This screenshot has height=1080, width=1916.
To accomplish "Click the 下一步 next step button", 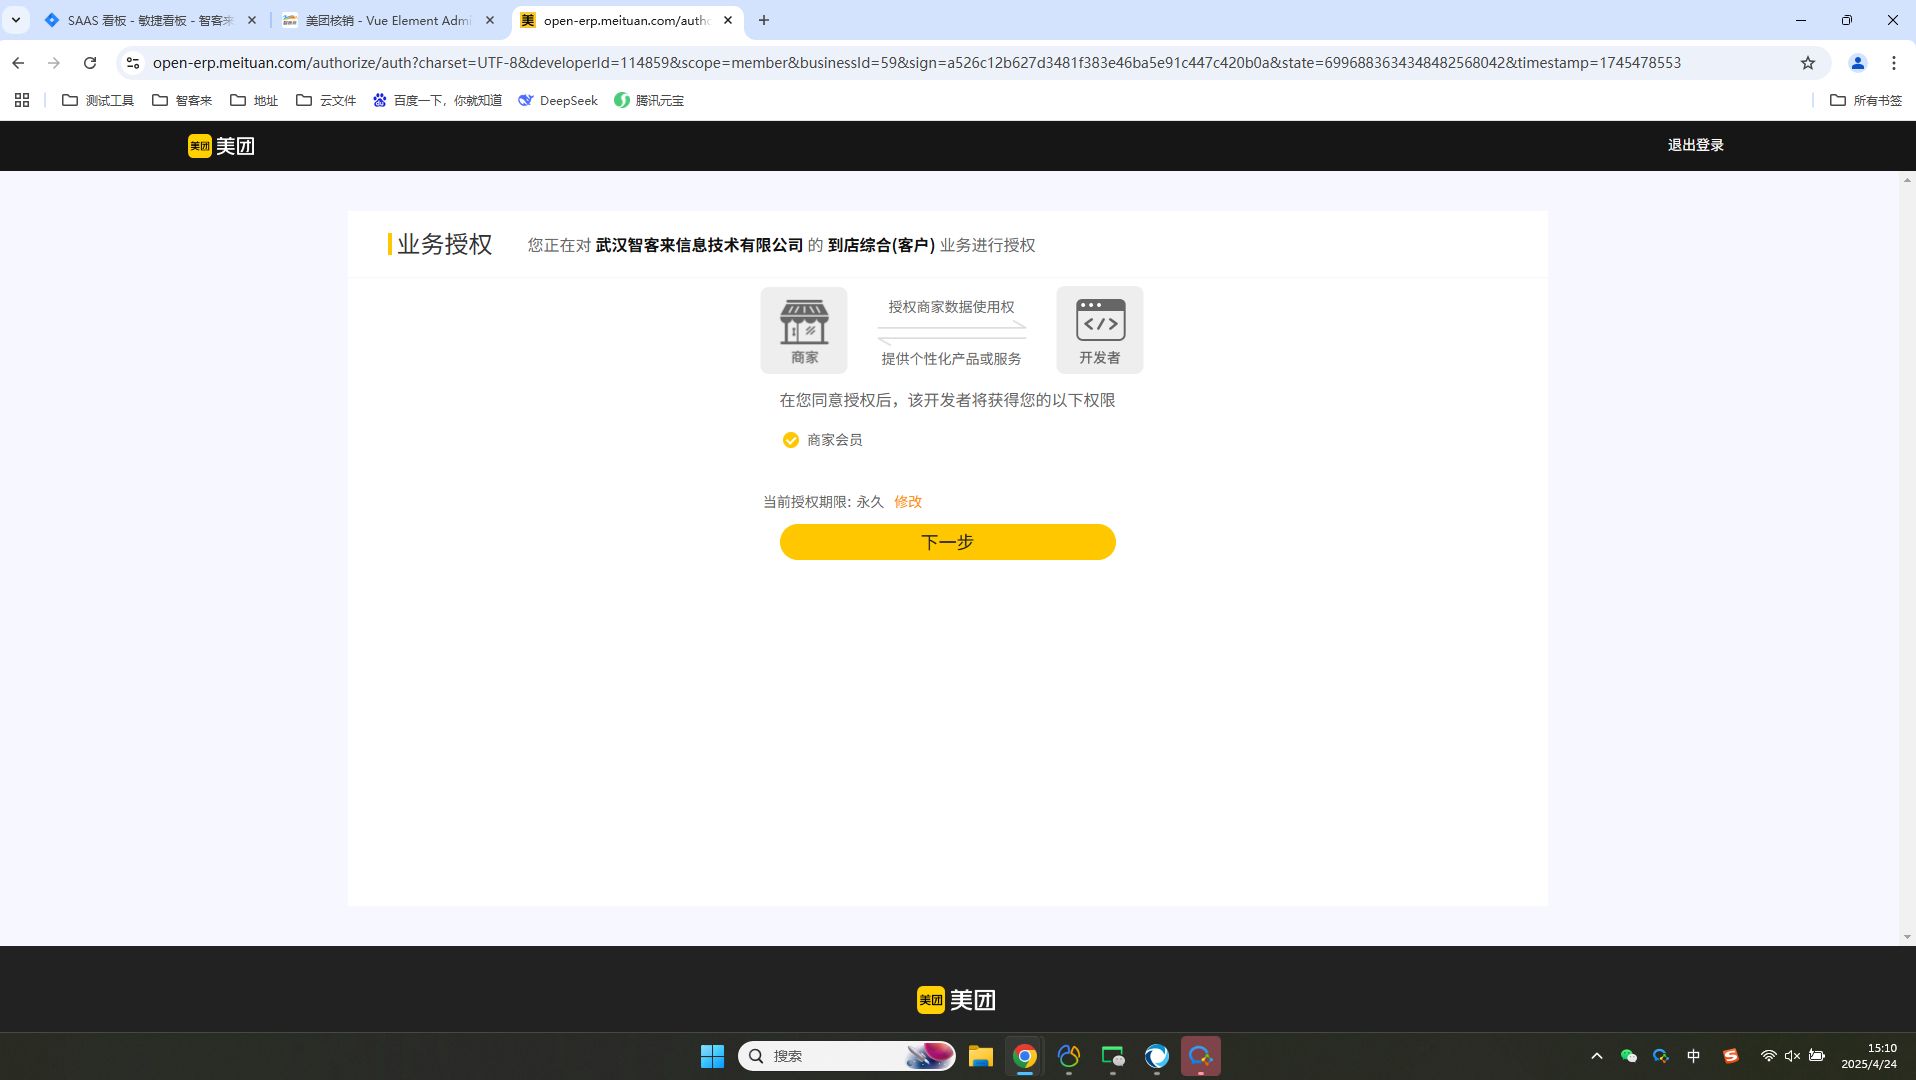I will 948,542.
